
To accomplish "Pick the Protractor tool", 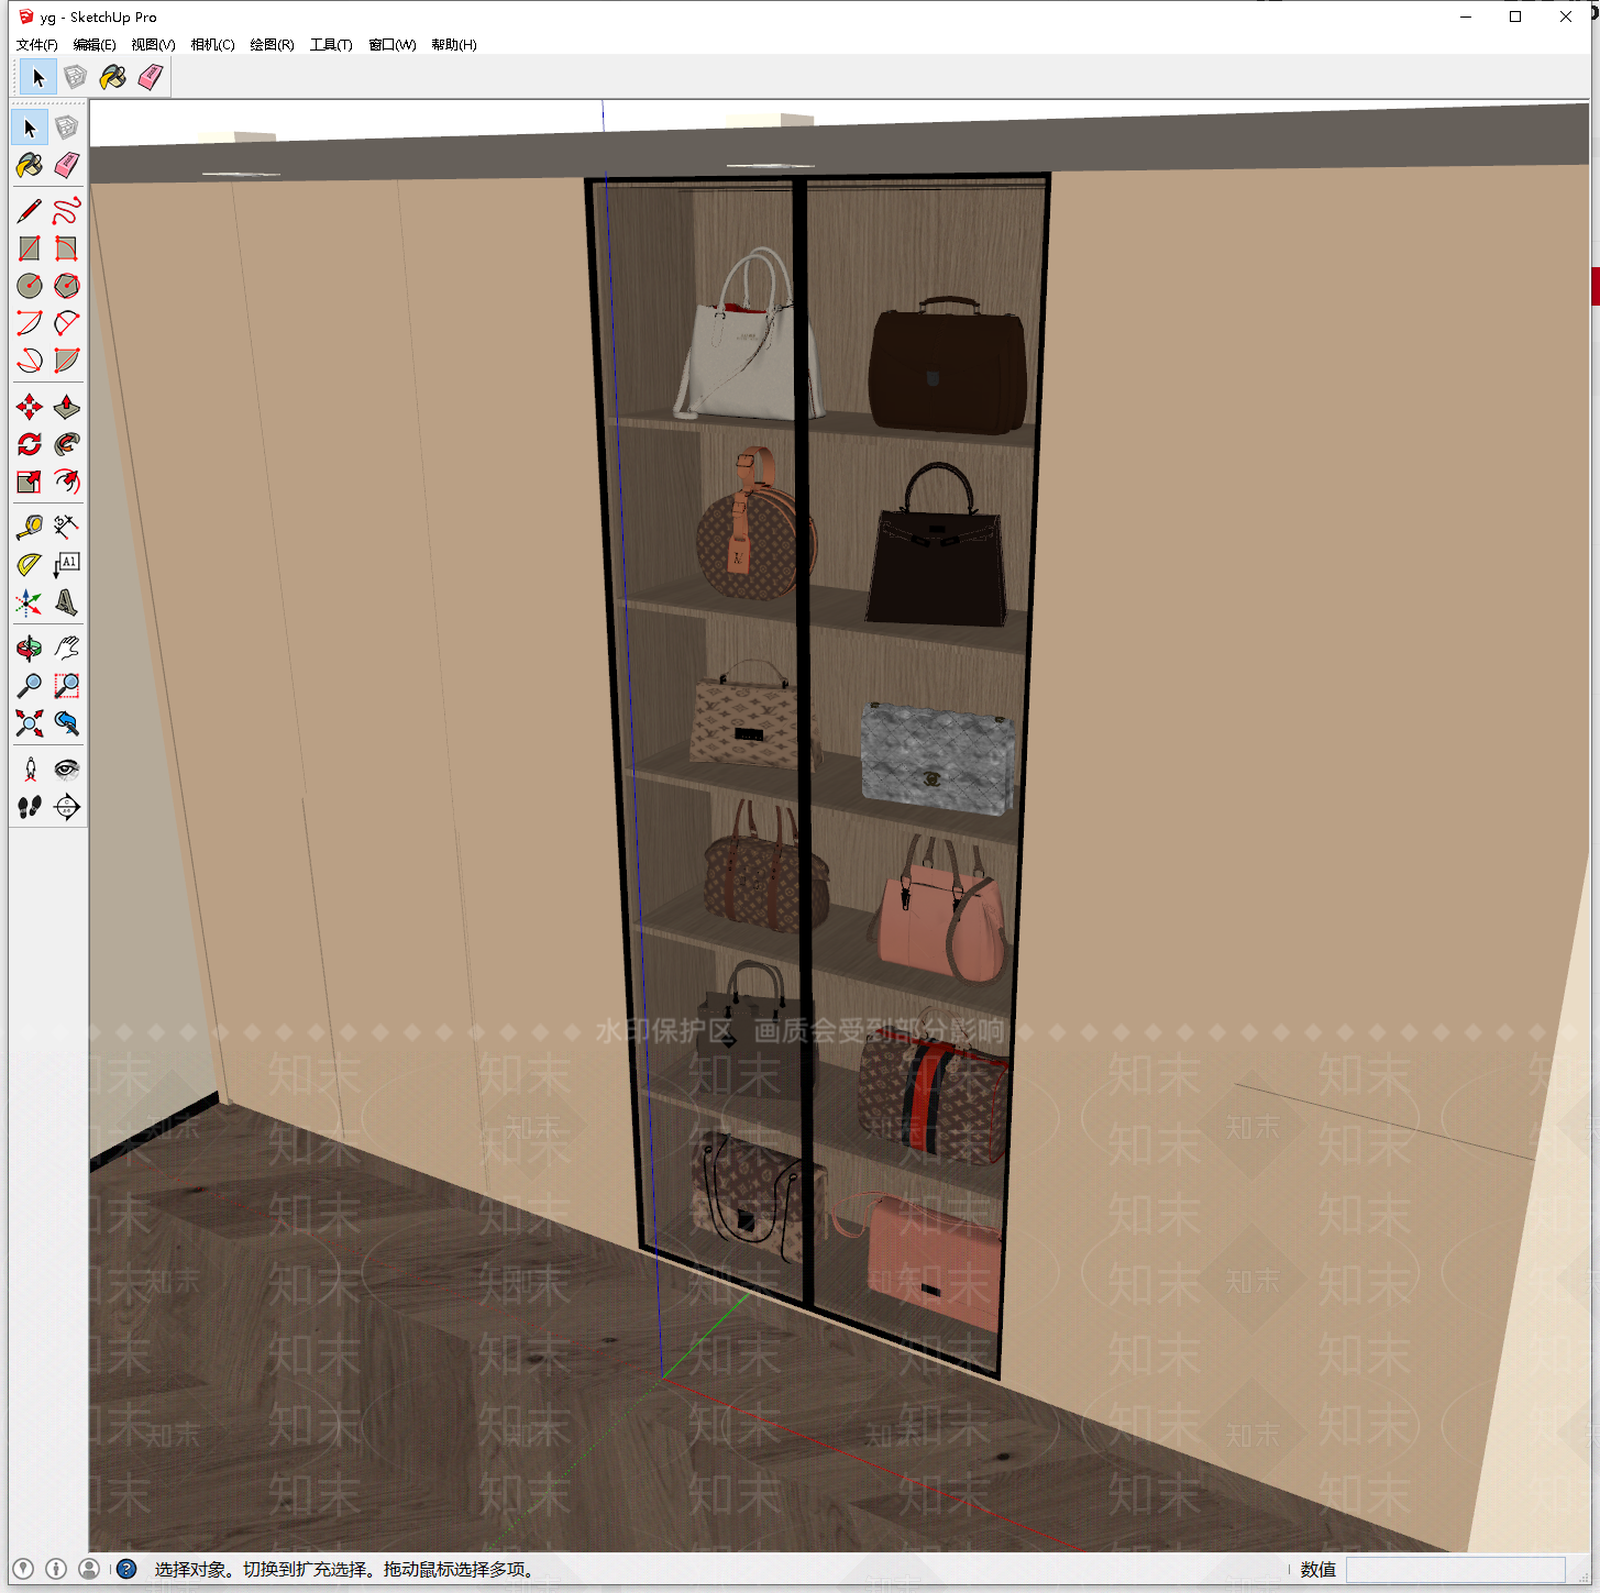I will coord(30,565).
